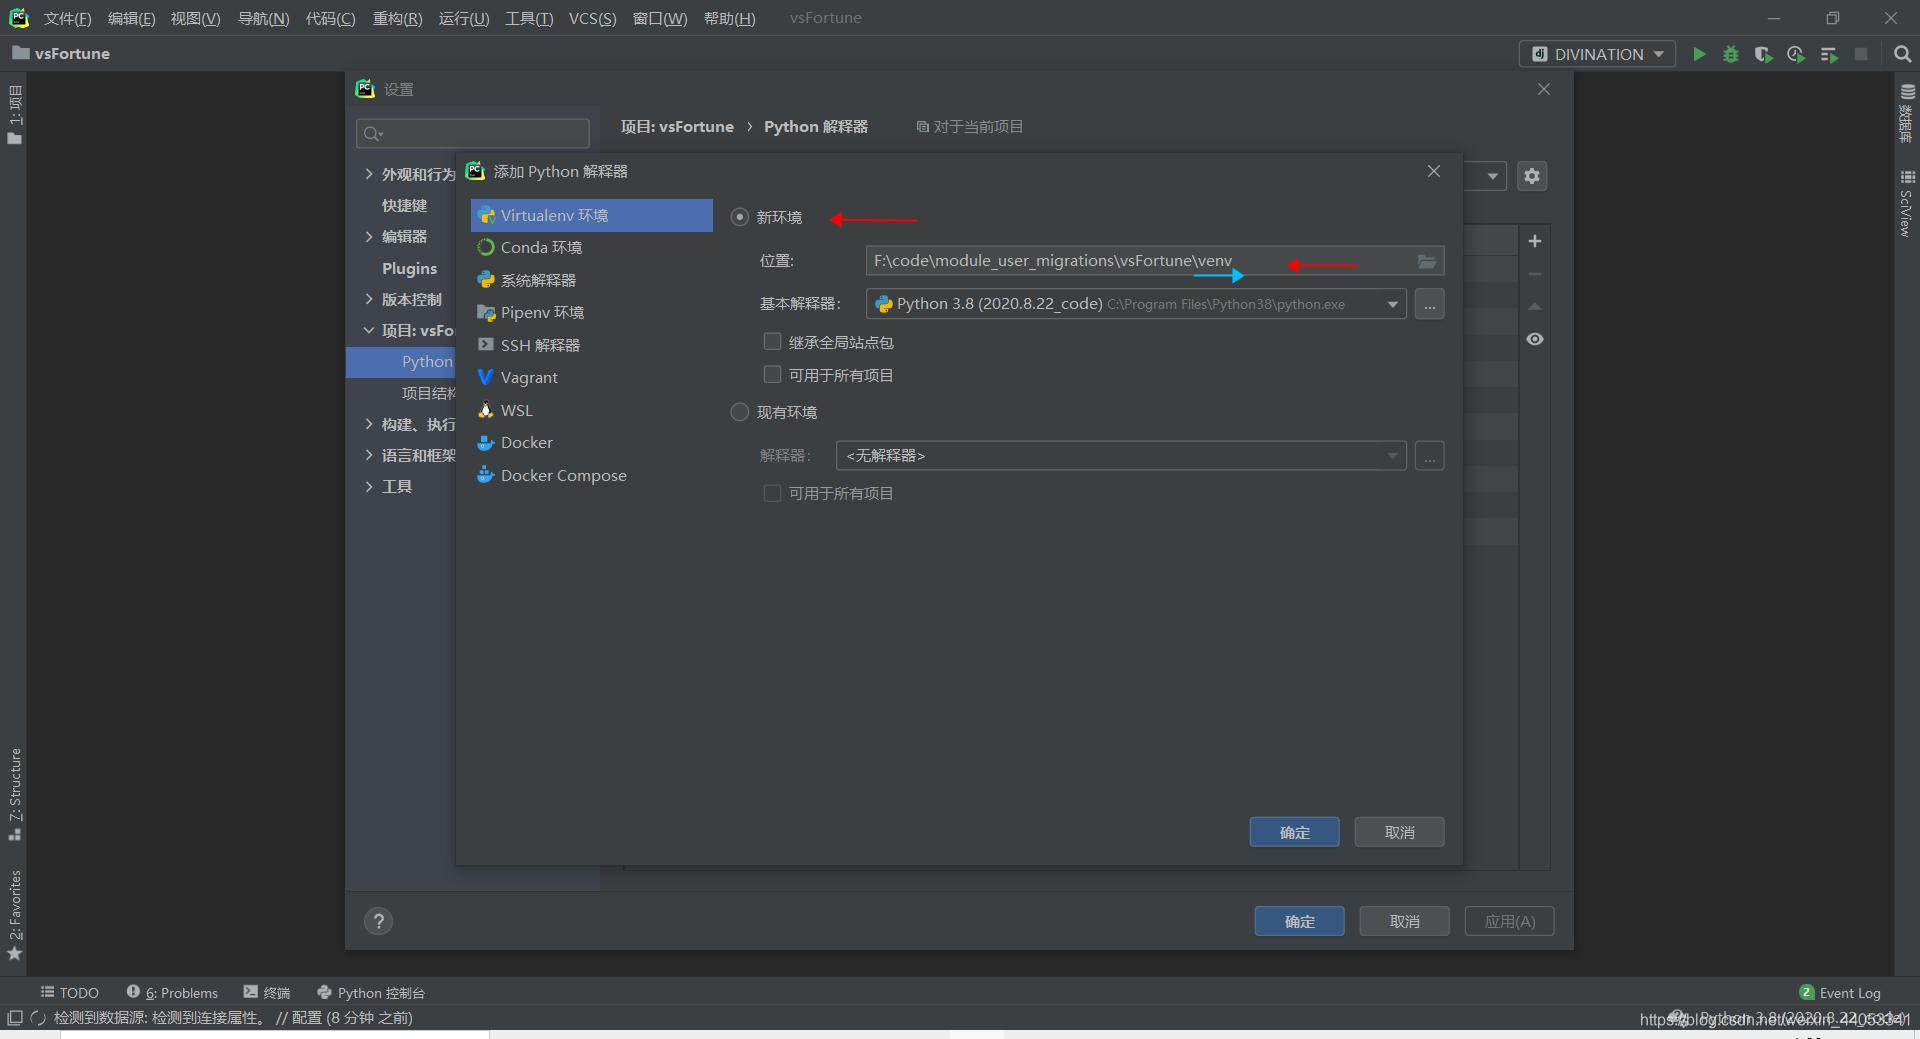The image size is (1920, 1039).
Task: Select Pipenv environment option
Action: pyautogui.click(x=592, y=312)
